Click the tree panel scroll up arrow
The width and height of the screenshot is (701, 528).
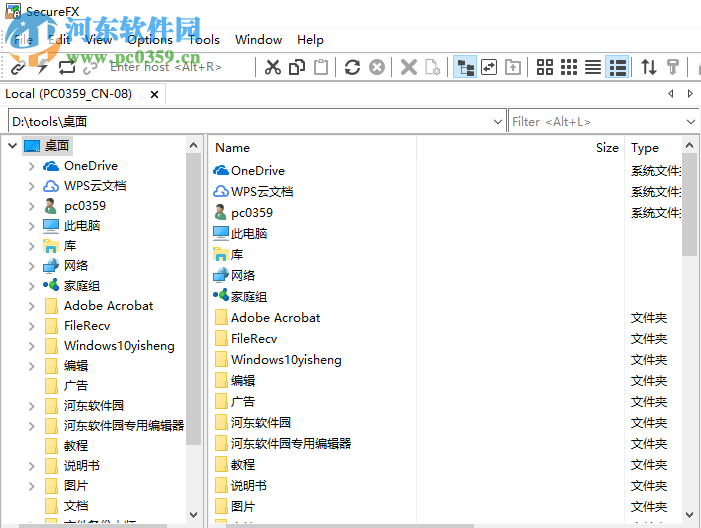click(194, 145)
